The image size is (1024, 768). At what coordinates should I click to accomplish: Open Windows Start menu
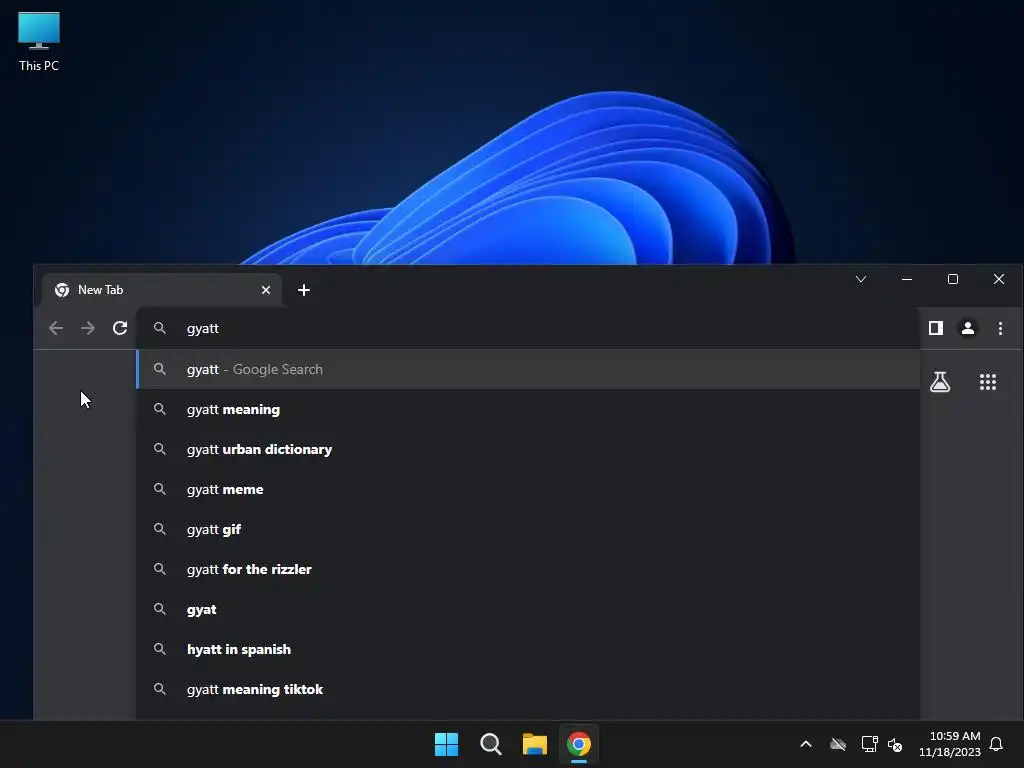(x=447, y=744)
